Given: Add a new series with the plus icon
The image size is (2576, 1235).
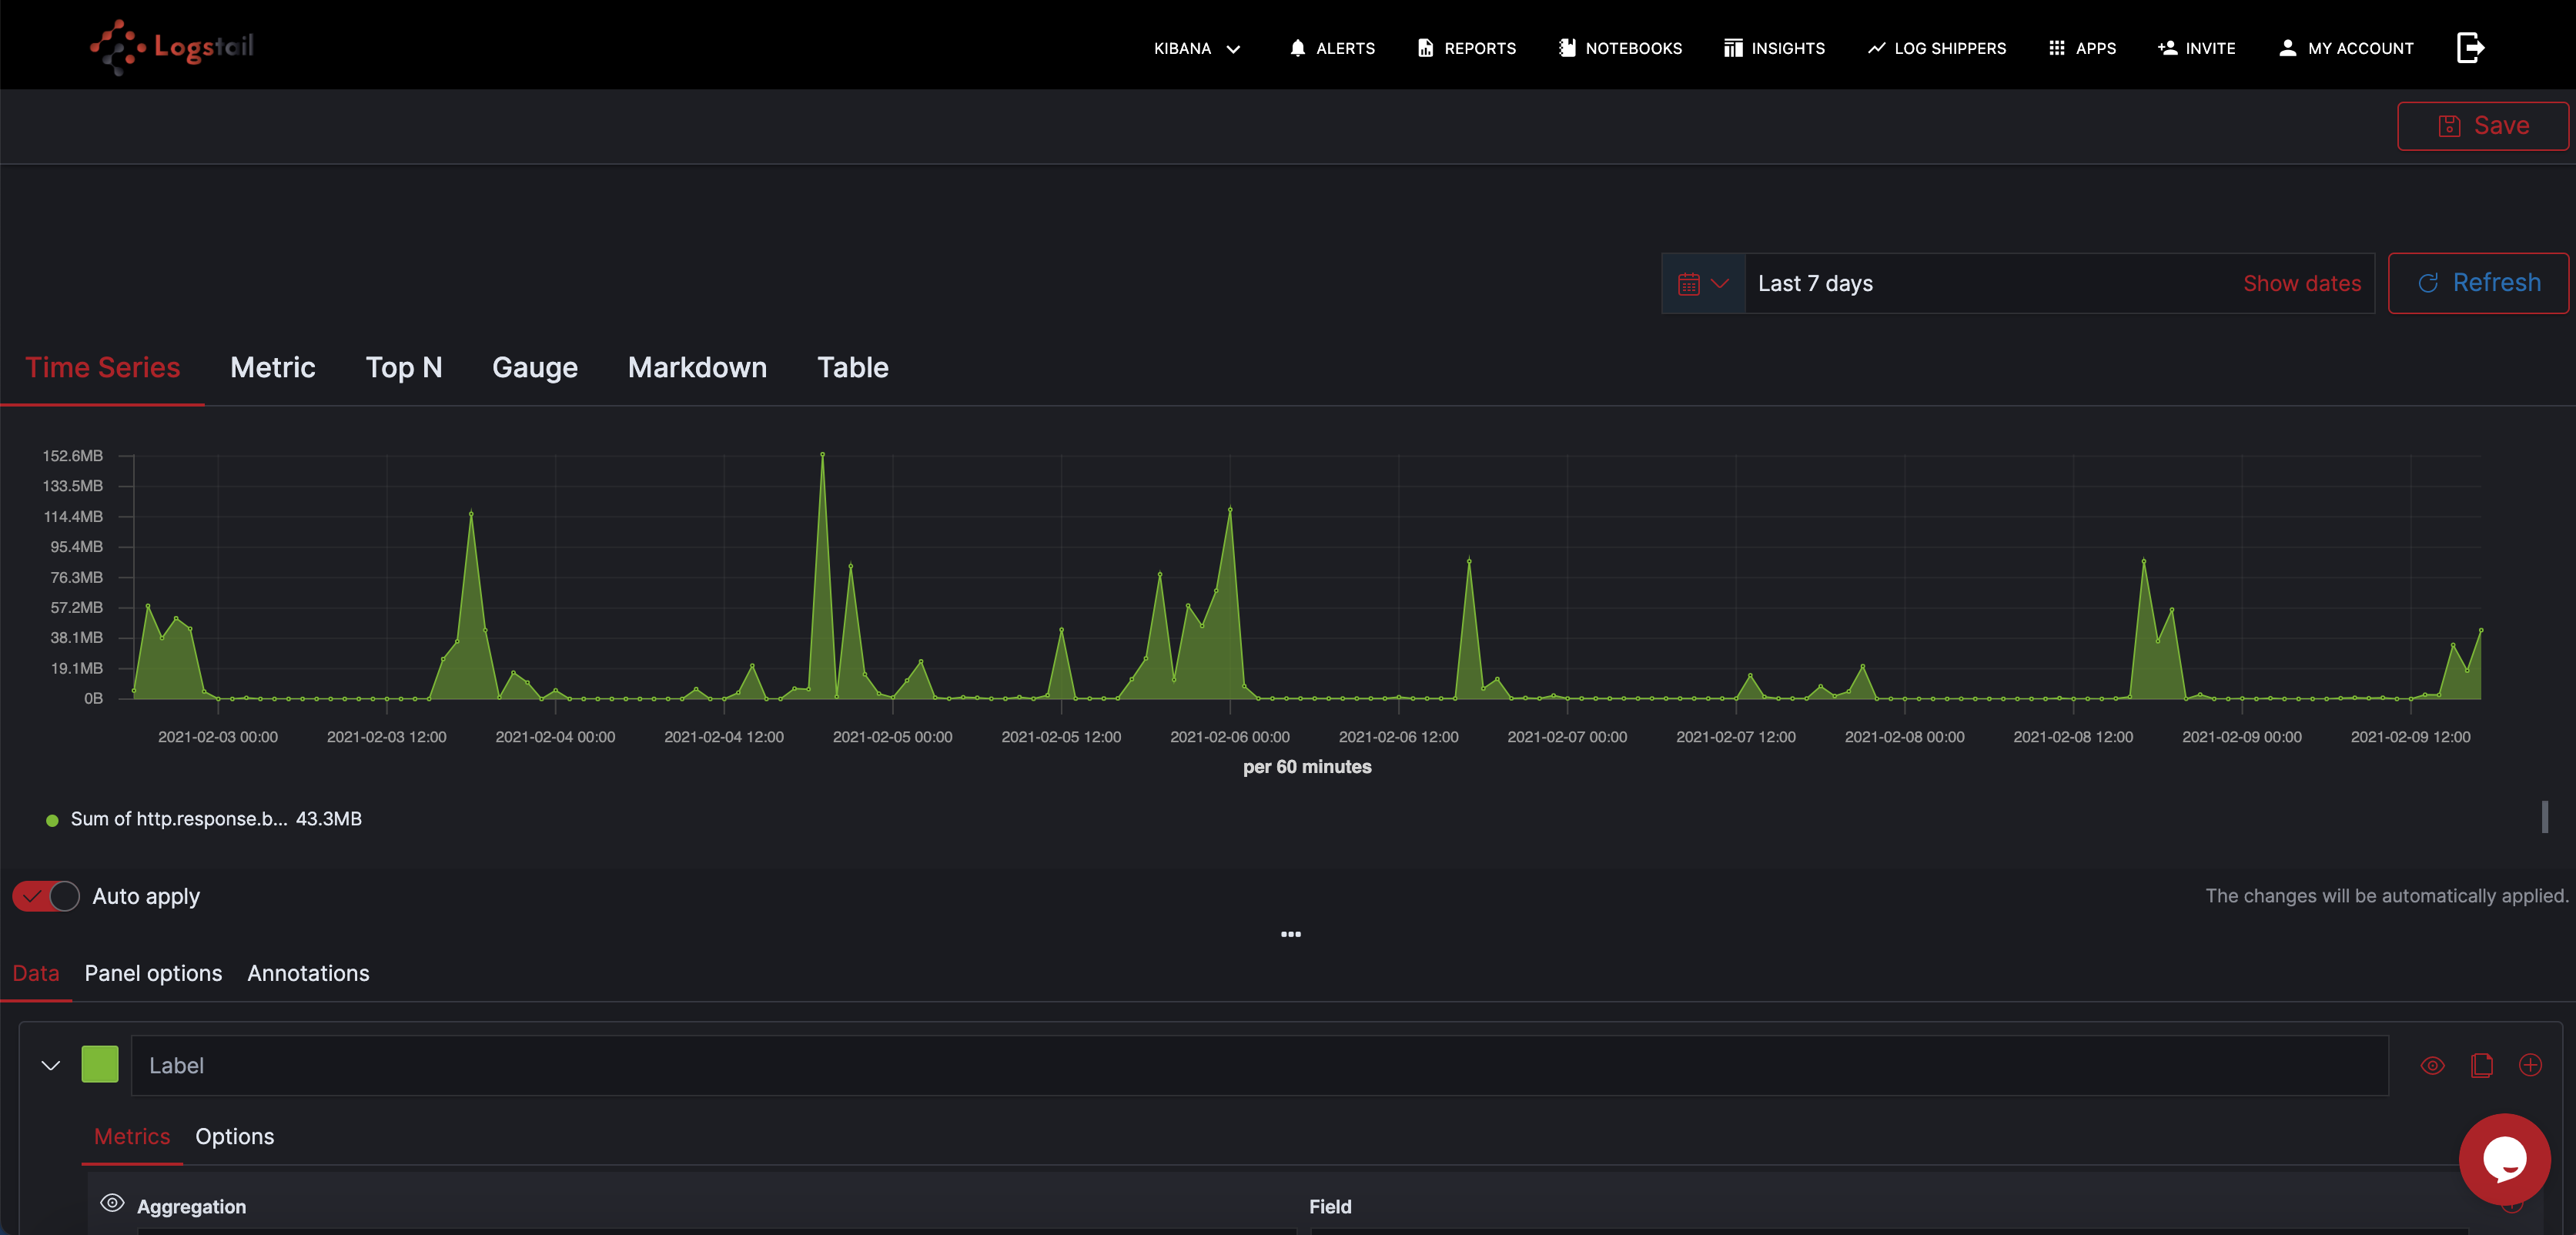Looking at the screenshot, I should click(x=2530, y=1065).
